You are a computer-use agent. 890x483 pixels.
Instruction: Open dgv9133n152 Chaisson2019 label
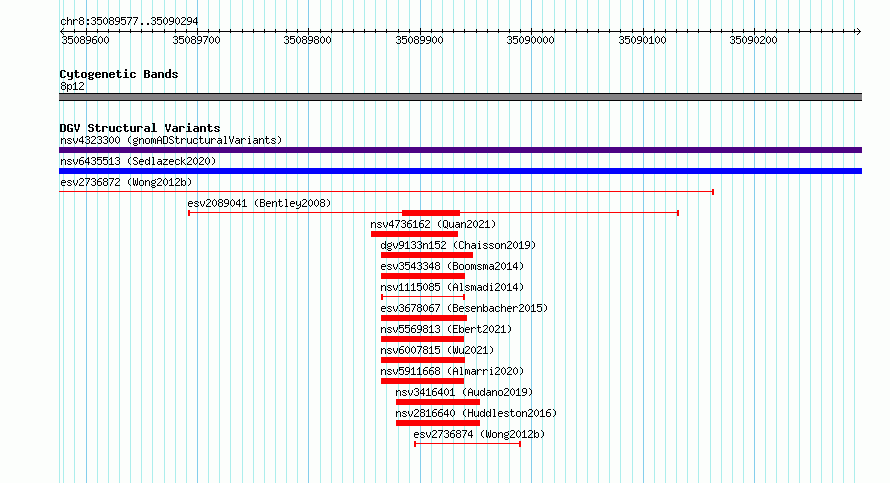pyautogui.click(x=458, y=245)
